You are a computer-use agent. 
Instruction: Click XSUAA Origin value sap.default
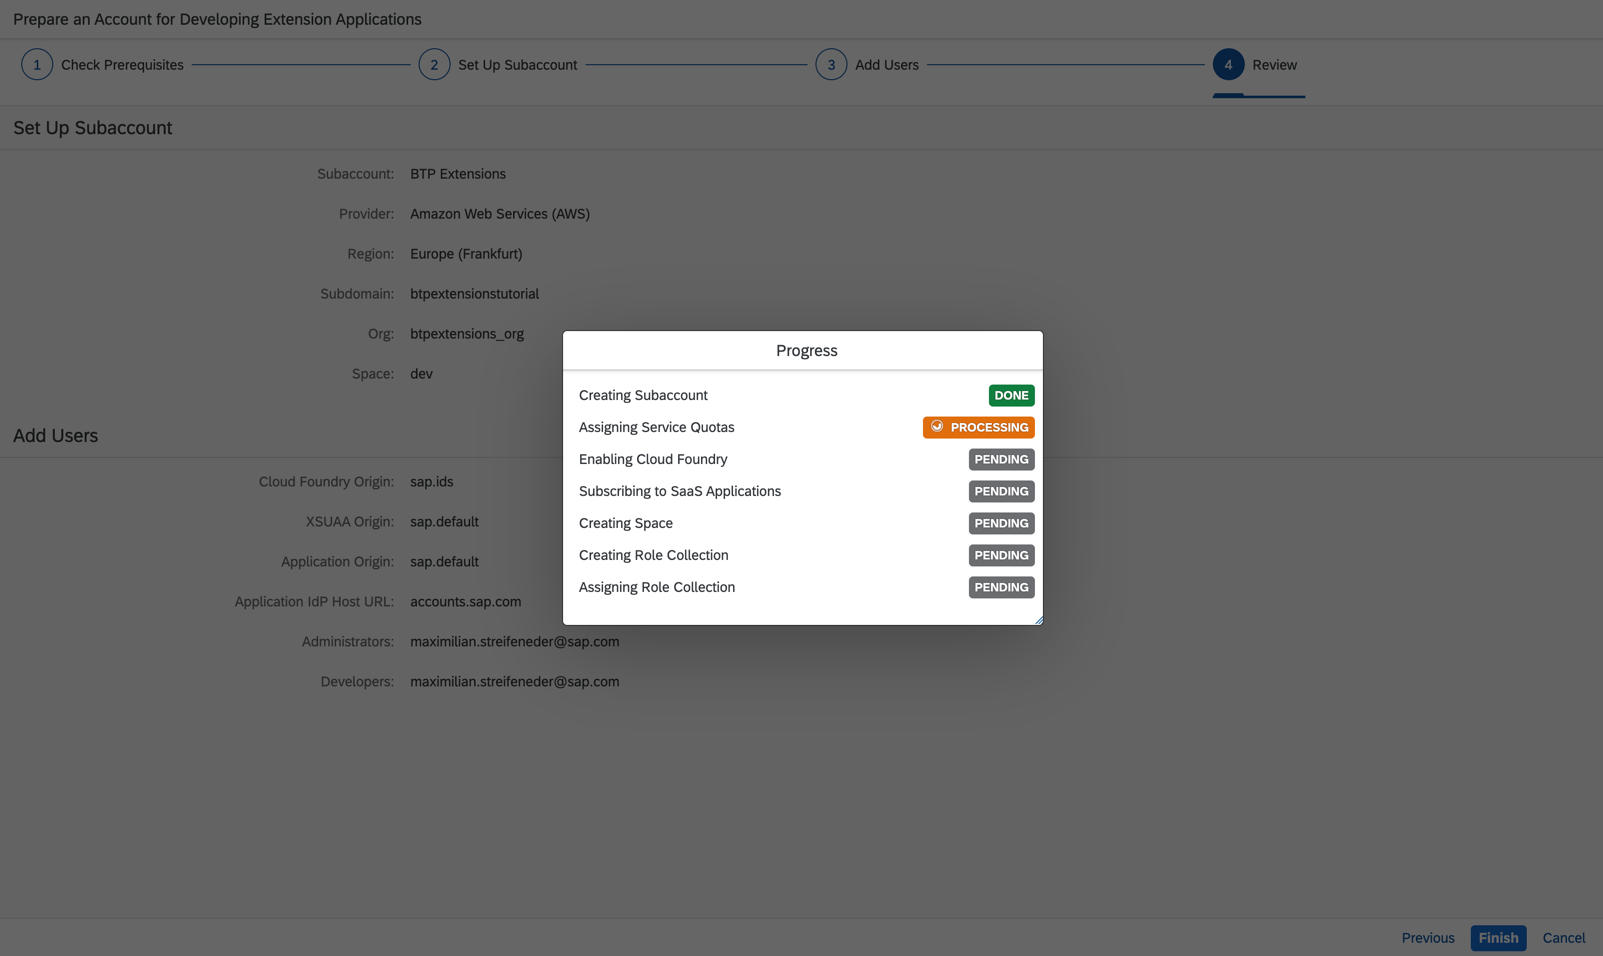pyautogui.click(x=444, y=522)
